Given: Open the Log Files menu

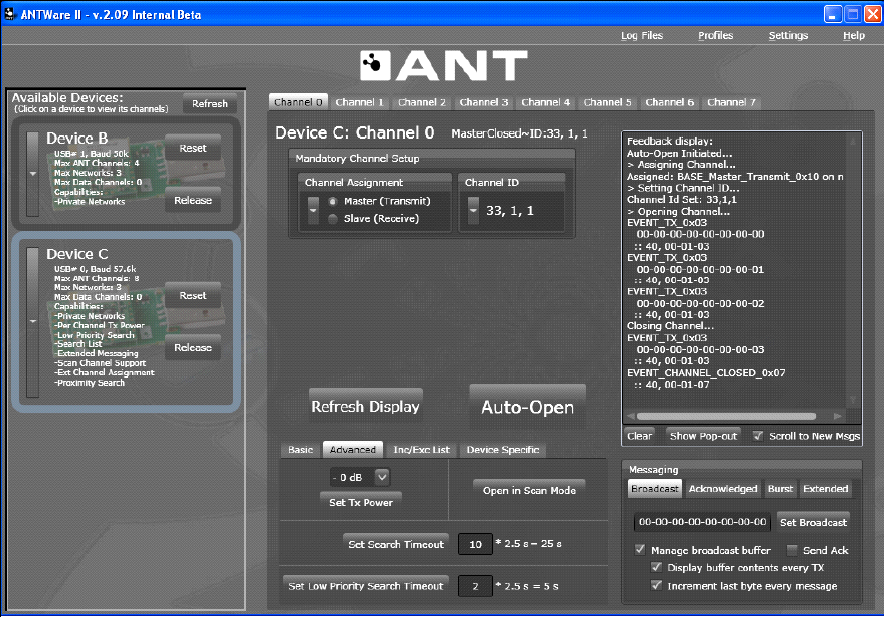Looking at the screenshot, I should (642, 36).
